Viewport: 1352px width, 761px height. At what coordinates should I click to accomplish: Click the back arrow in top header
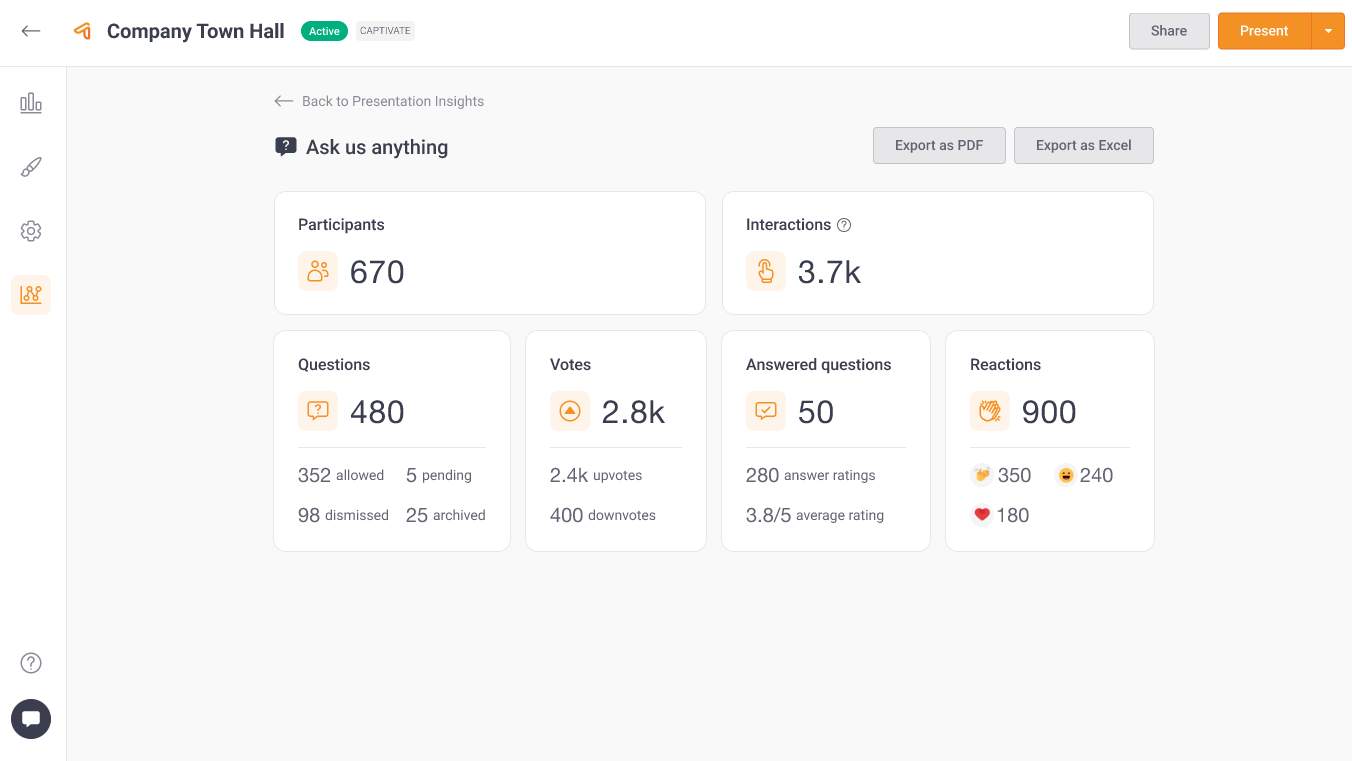point(31,31)
